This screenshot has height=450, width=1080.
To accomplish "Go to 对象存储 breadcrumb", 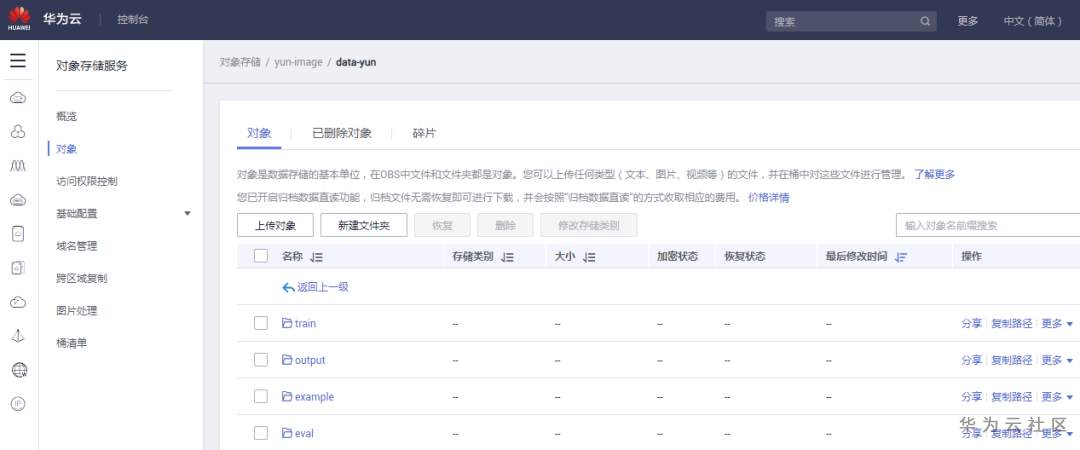I will coord(240,62).
